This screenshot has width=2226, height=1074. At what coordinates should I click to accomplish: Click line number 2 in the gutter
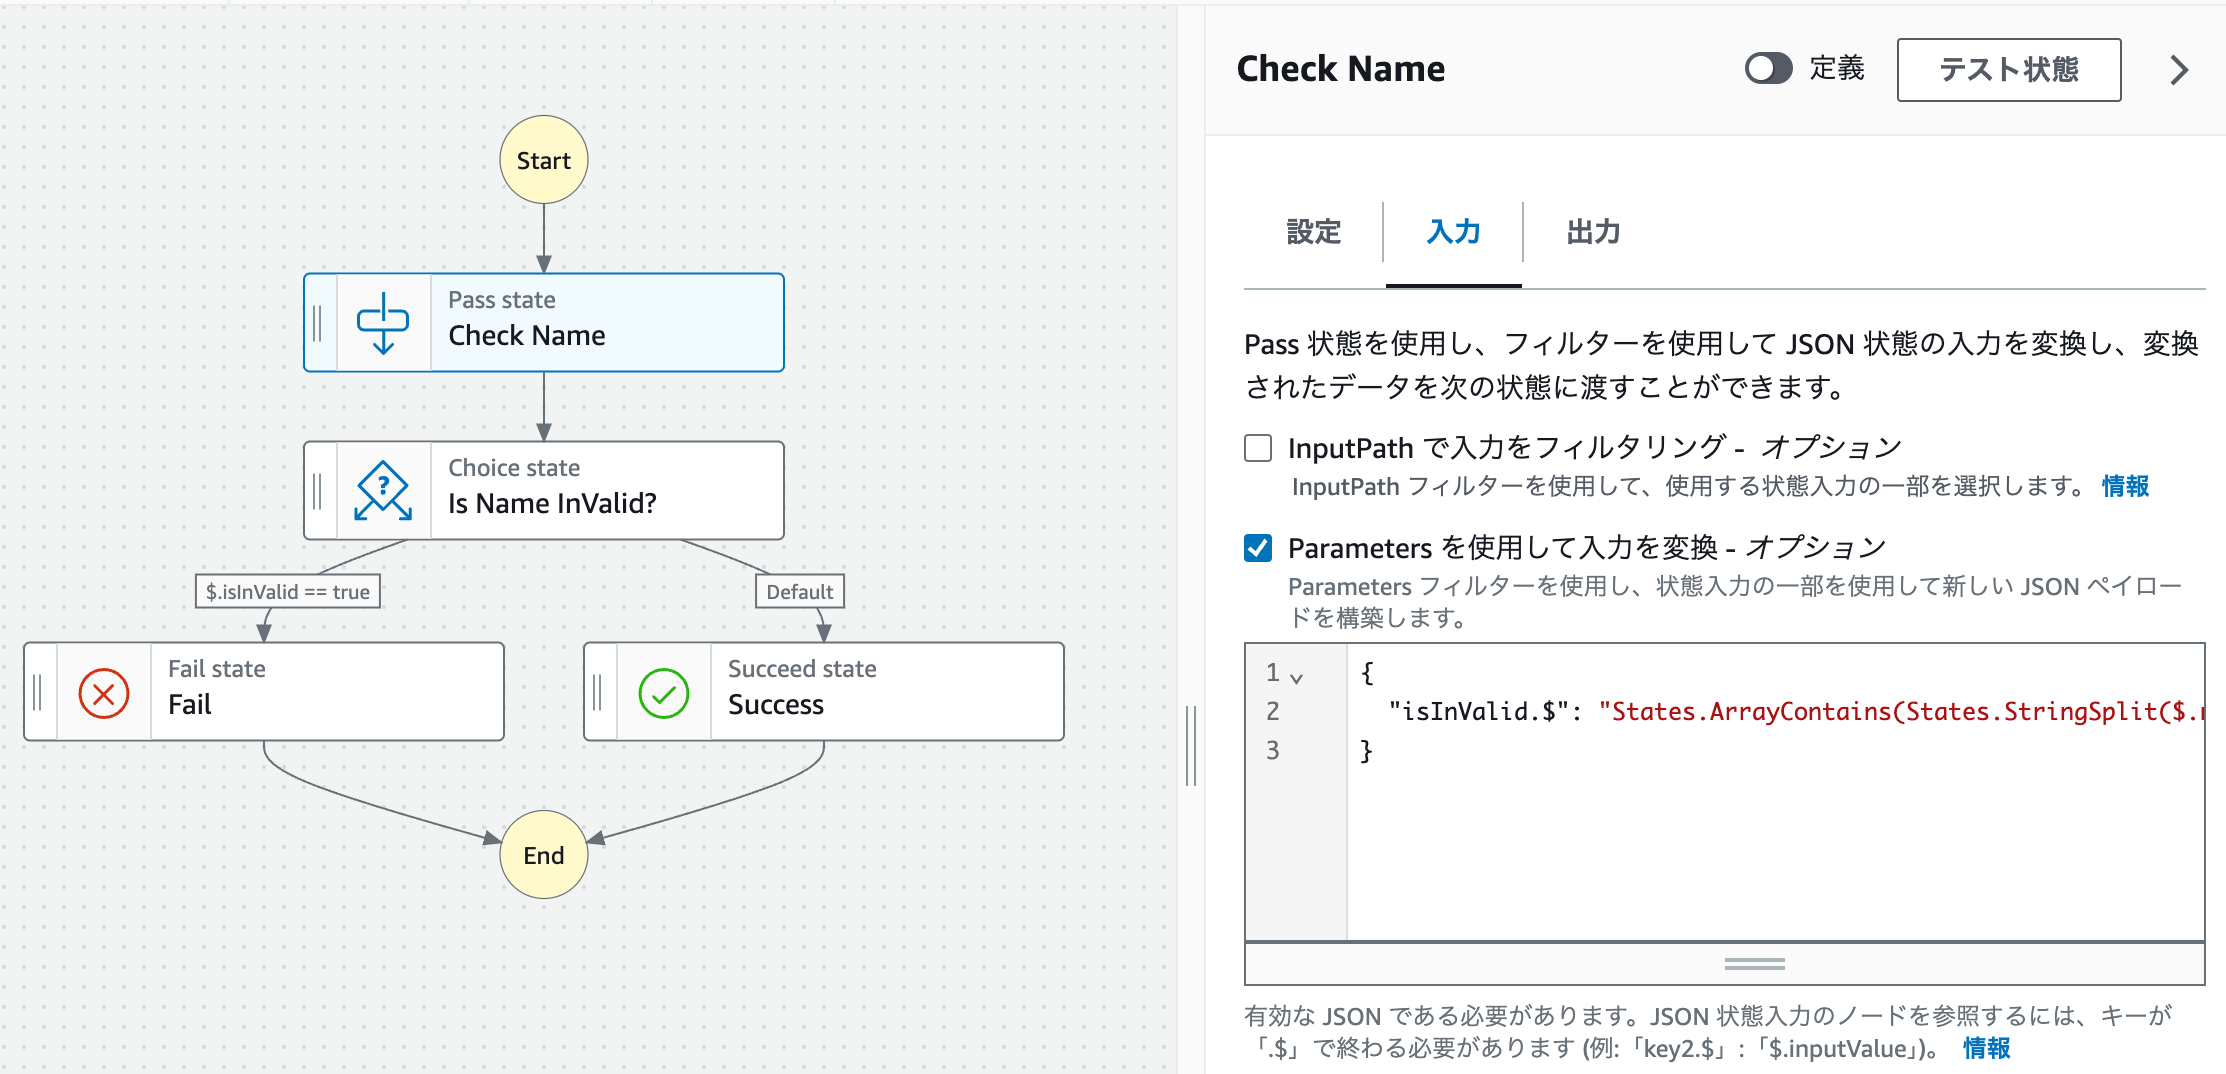coord(1272,711)
